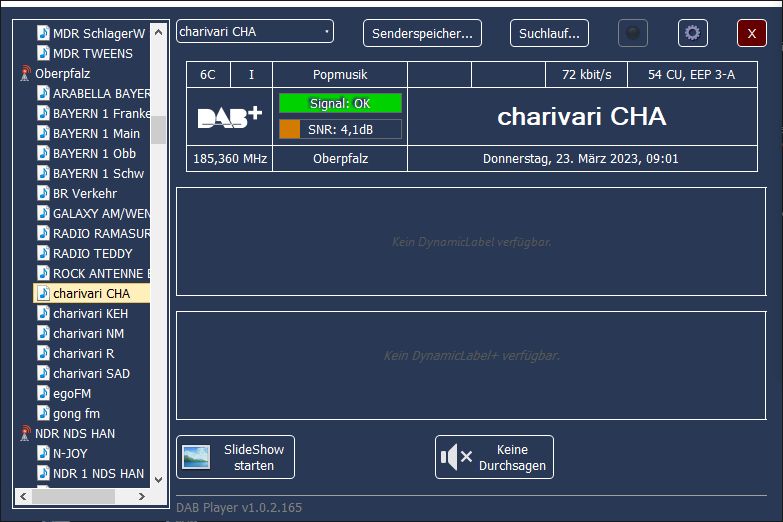
Task: Click the green Signal OK bar
Action: coord(340,103)
